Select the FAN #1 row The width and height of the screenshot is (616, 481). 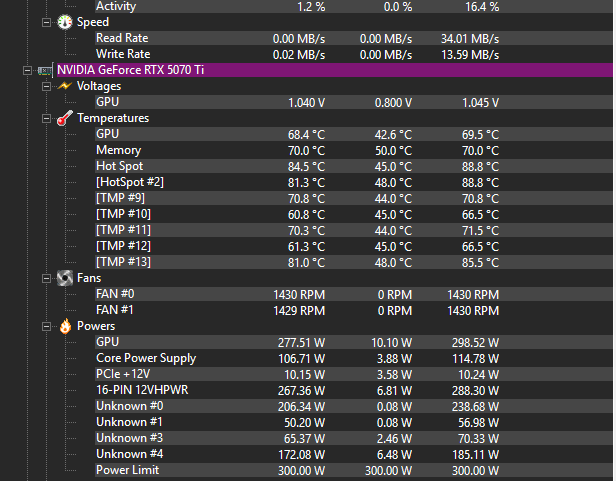click(x=354, y=310)
